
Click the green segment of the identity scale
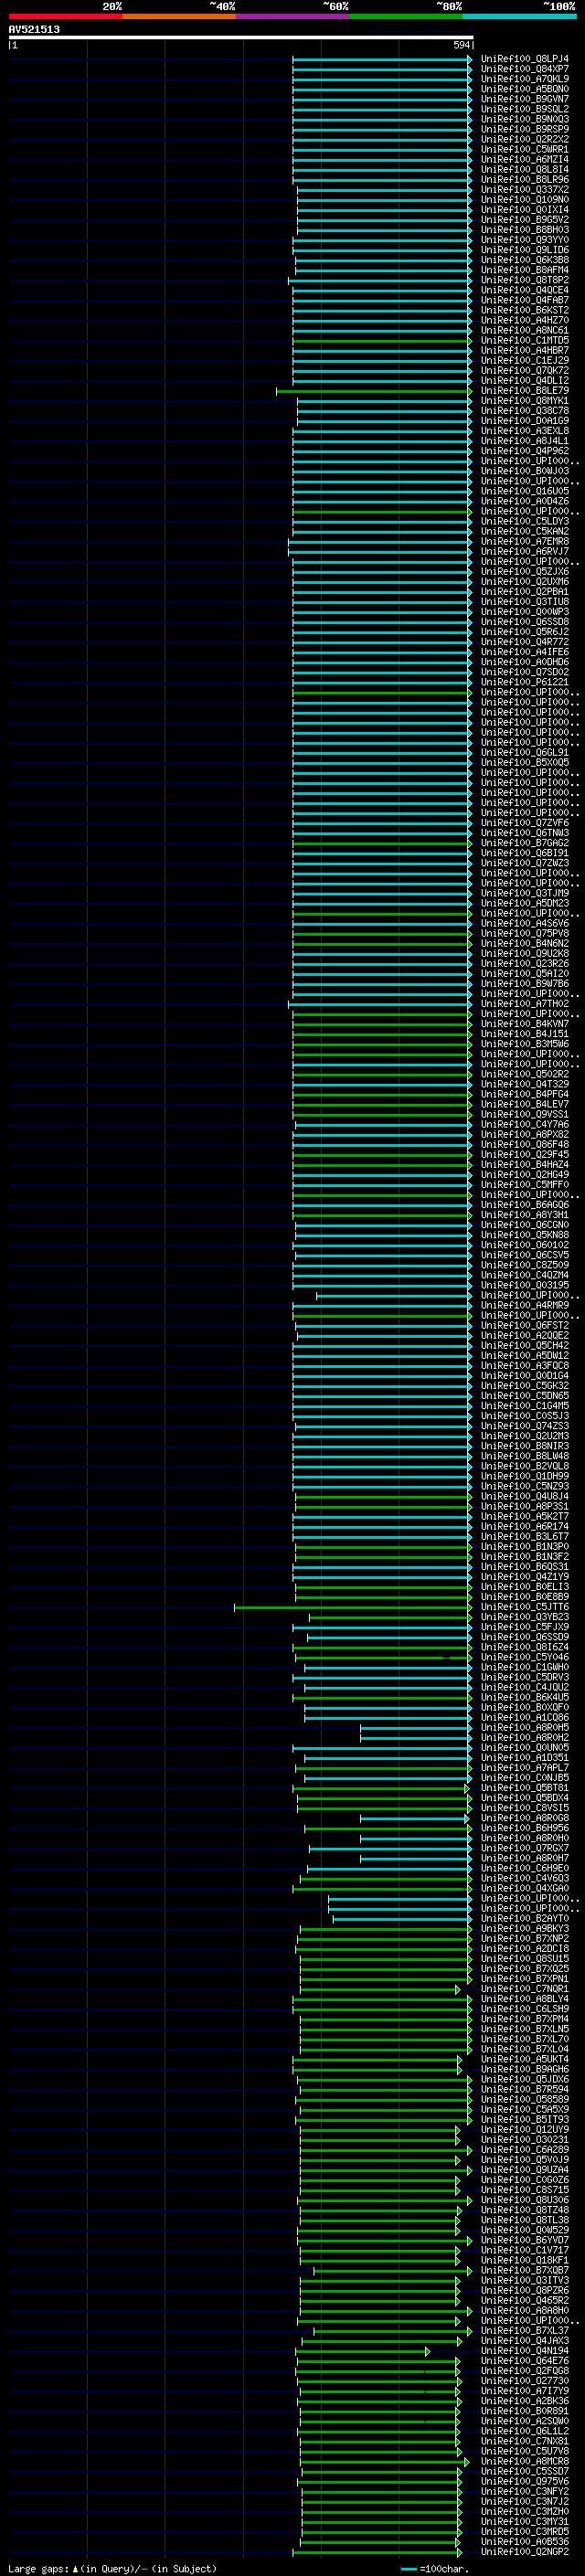tap(406, 16)
